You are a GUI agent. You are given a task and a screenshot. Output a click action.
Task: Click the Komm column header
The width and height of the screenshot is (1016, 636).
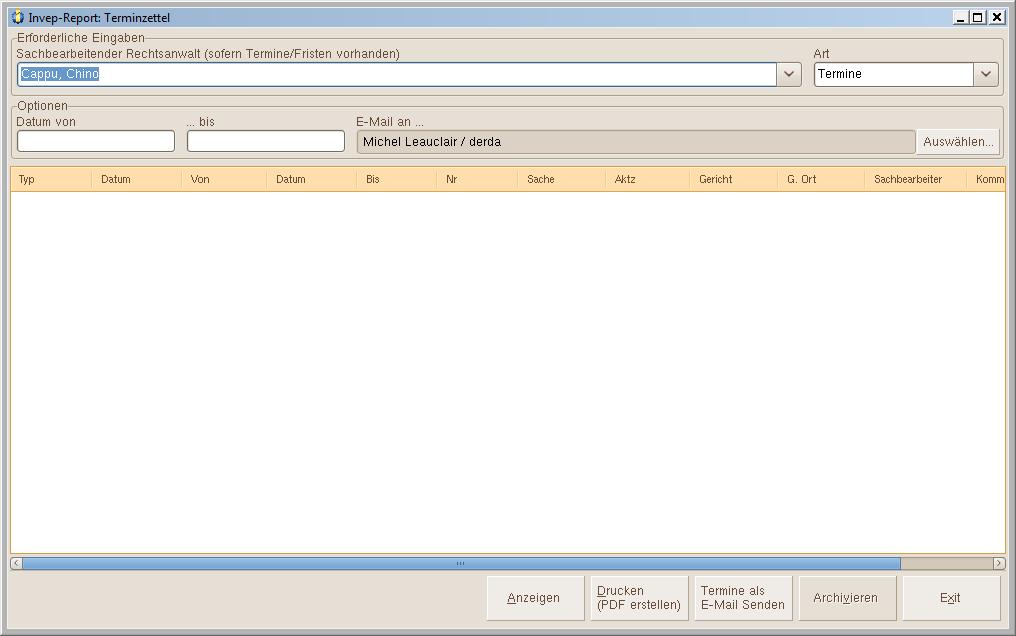tap(986, 179)
